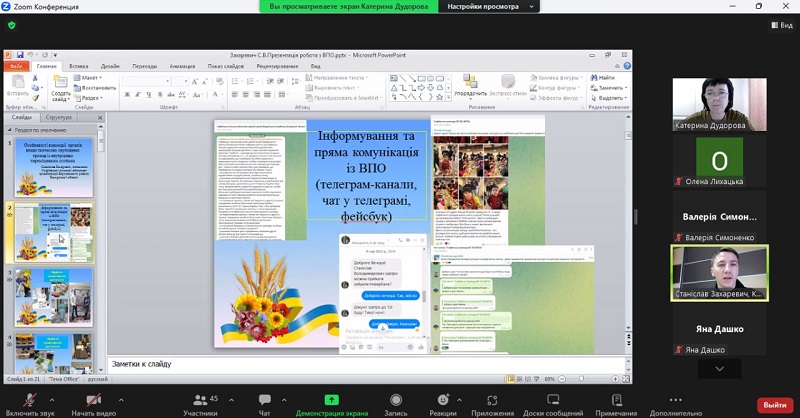The image size is (800, 418).
Task: Open the Настройки просмотра dropdown
Action: pos(489,7)
